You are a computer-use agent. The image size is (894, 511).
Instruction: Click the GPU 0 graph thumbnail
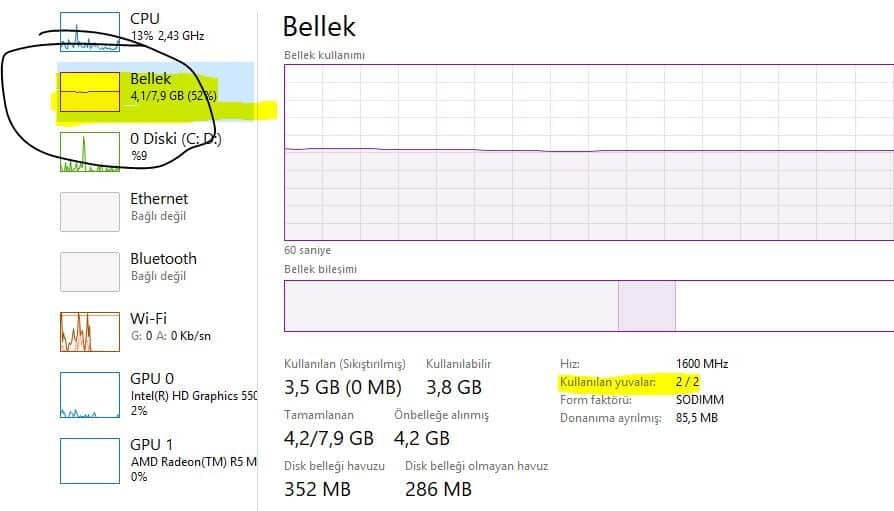pyautogui.click(x=89, y=393)
